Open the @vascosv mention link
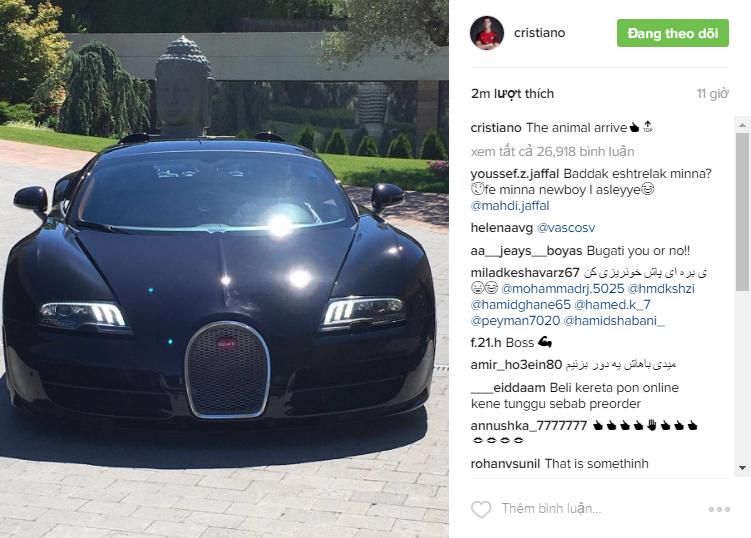Screen dimensions: 751x538 click(566, 228)
